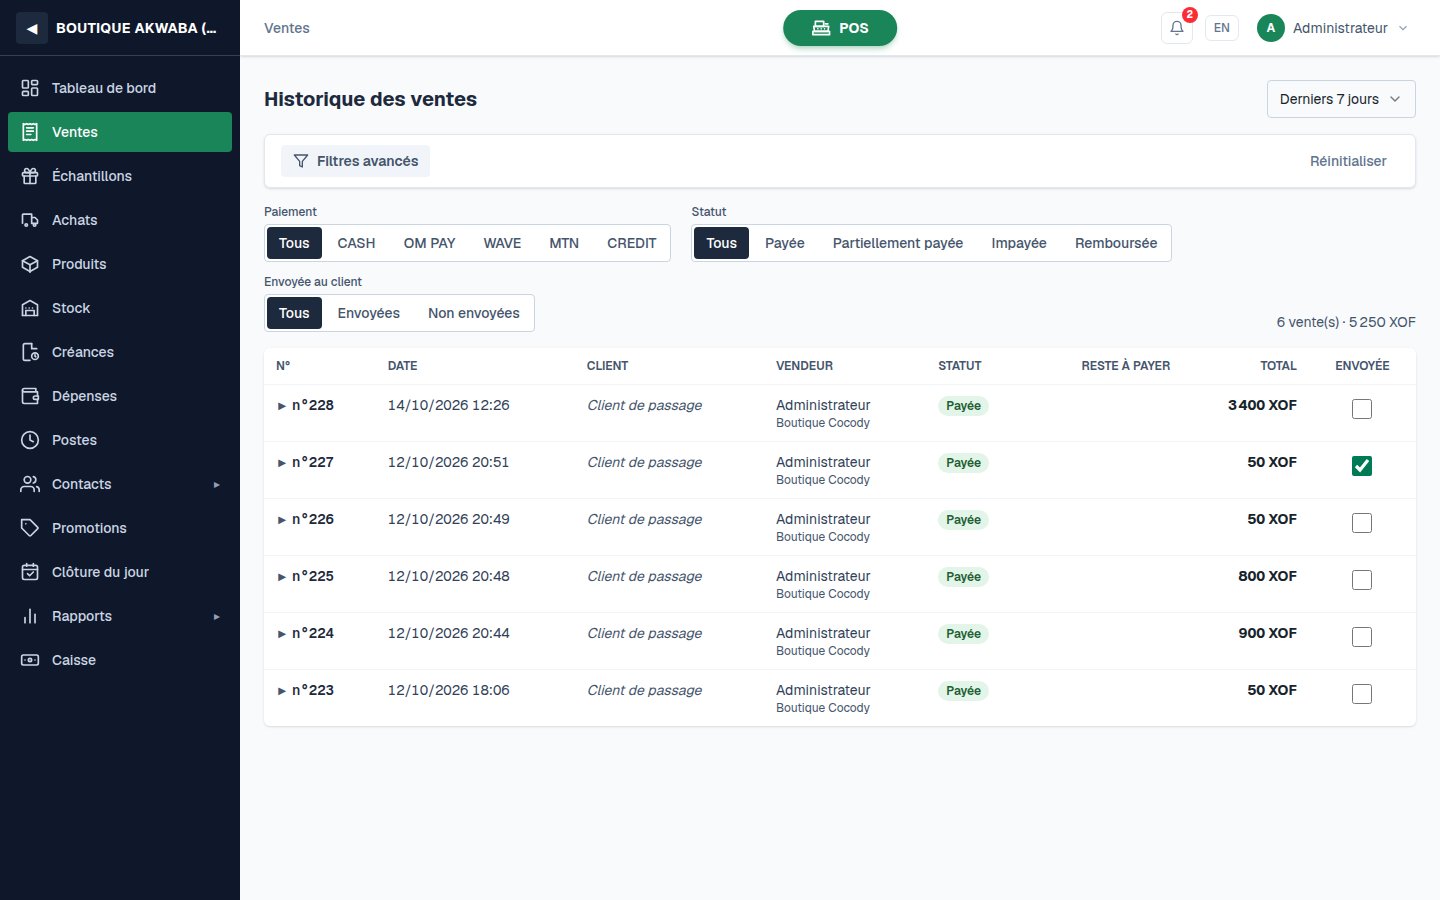Click the Réinitialiser link
Screen dimensions: 1440x900
(x=1348, y=161)
